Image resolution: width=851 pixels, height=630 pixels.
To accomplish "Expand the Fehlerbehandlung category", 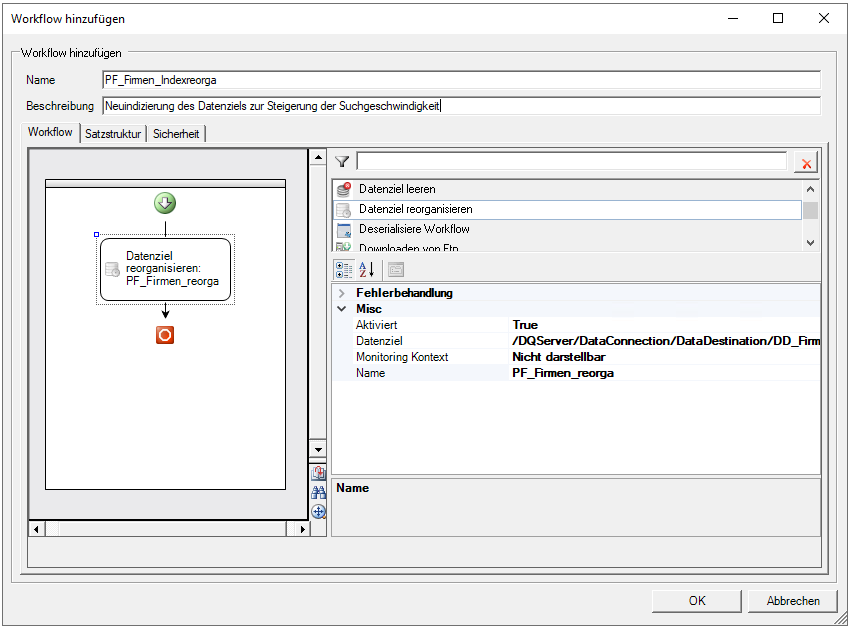I will tap(342, 293).
